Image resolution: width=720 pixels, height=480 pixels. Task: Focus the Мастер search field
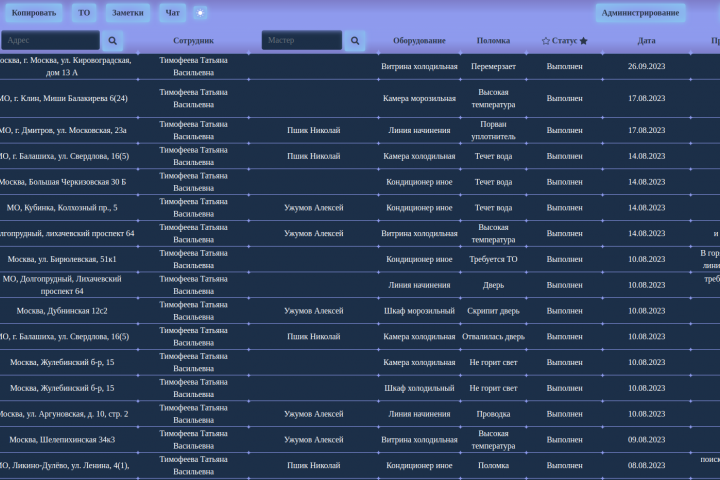(302, 40)
